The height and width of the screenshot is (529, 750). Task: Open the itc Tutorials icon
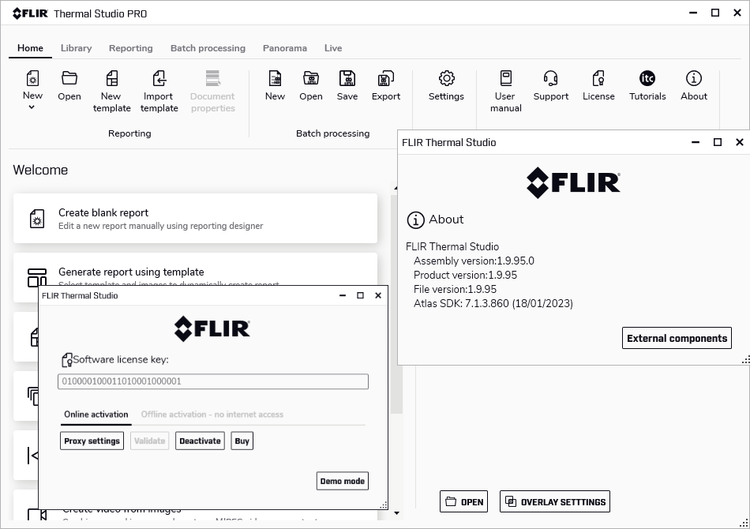(647, 78)
